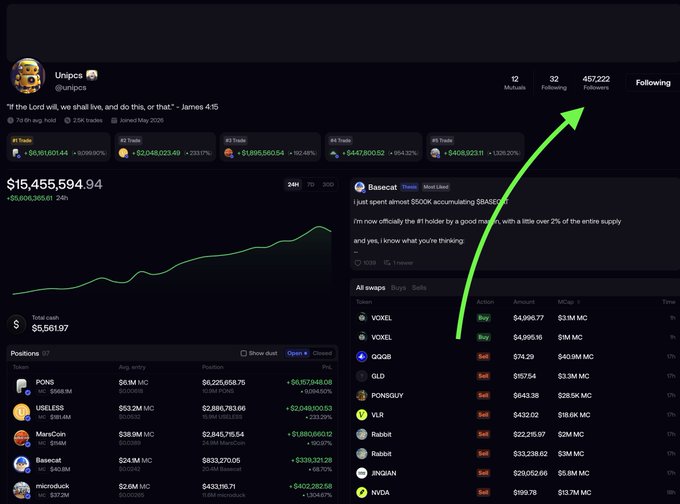Screen dimensions: 680x504
Task: Click the GLD swap amount $157.54
Action: 525,376
